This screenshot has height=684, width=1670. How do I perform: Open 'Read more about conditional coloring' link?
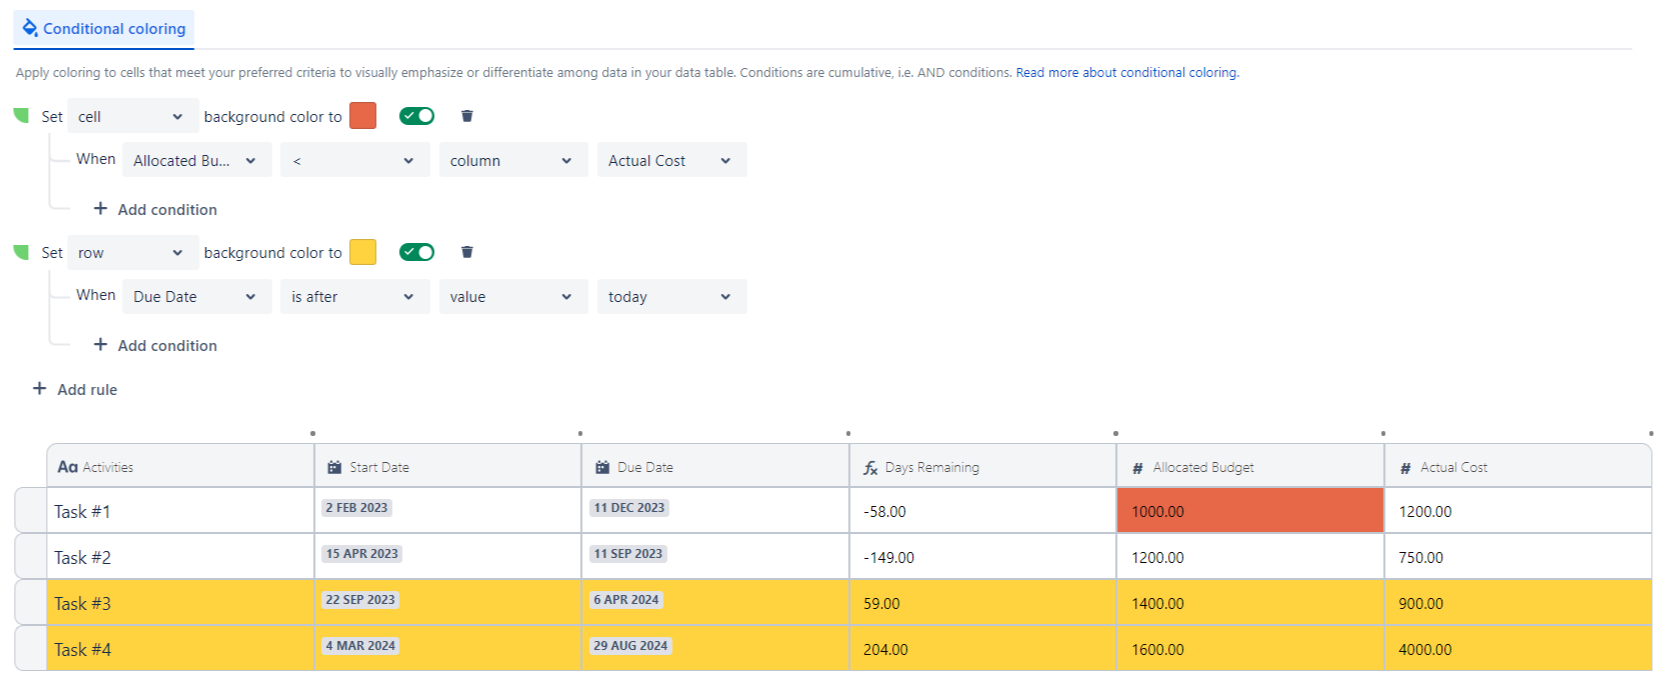click(1127, 73)
